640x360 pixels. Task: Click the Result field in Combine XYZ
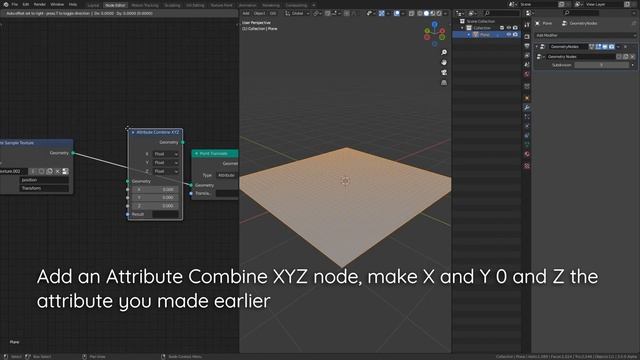[165, 214]
